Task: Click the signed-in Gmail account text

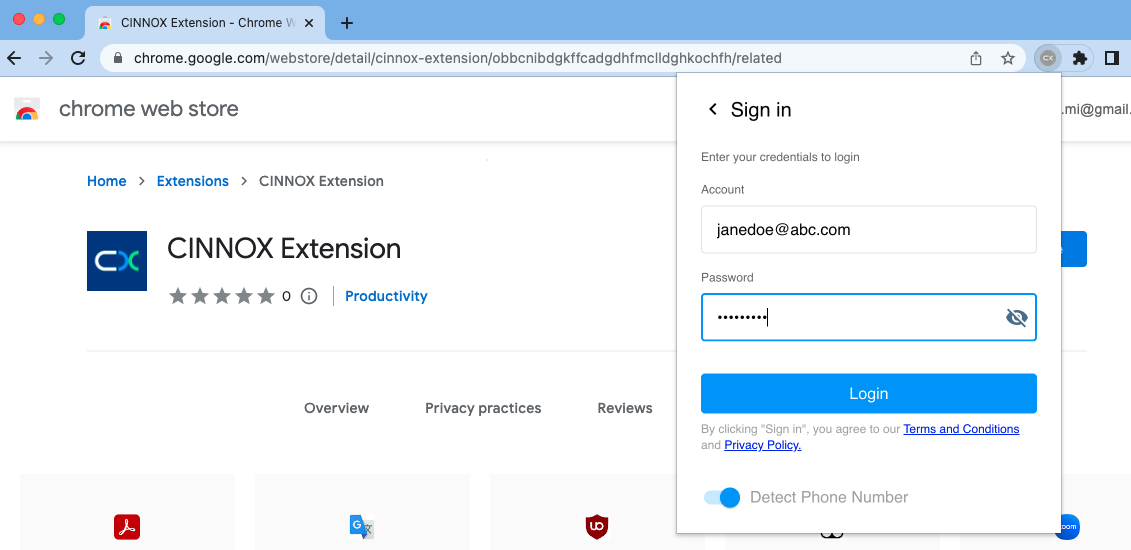Action: (1096, 110)
